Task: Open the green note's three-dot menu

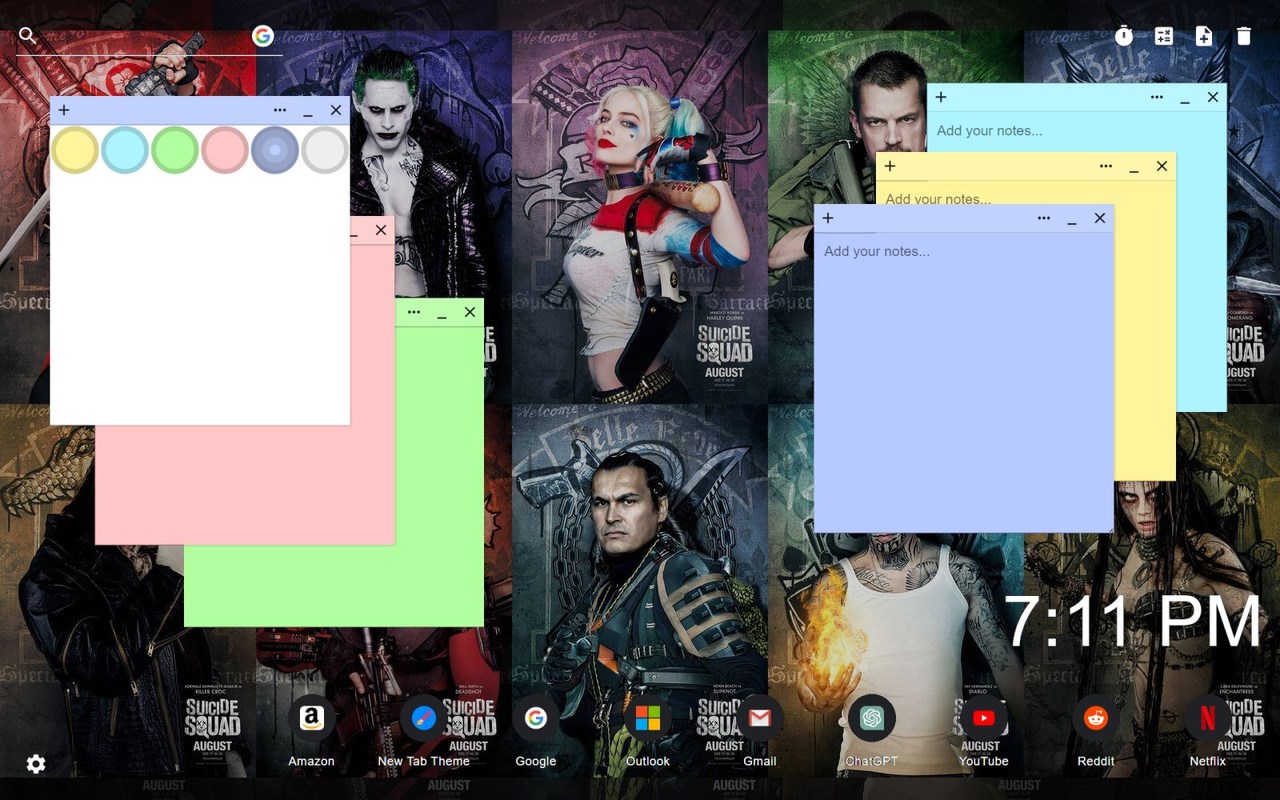Action: (x=414, y=312)
